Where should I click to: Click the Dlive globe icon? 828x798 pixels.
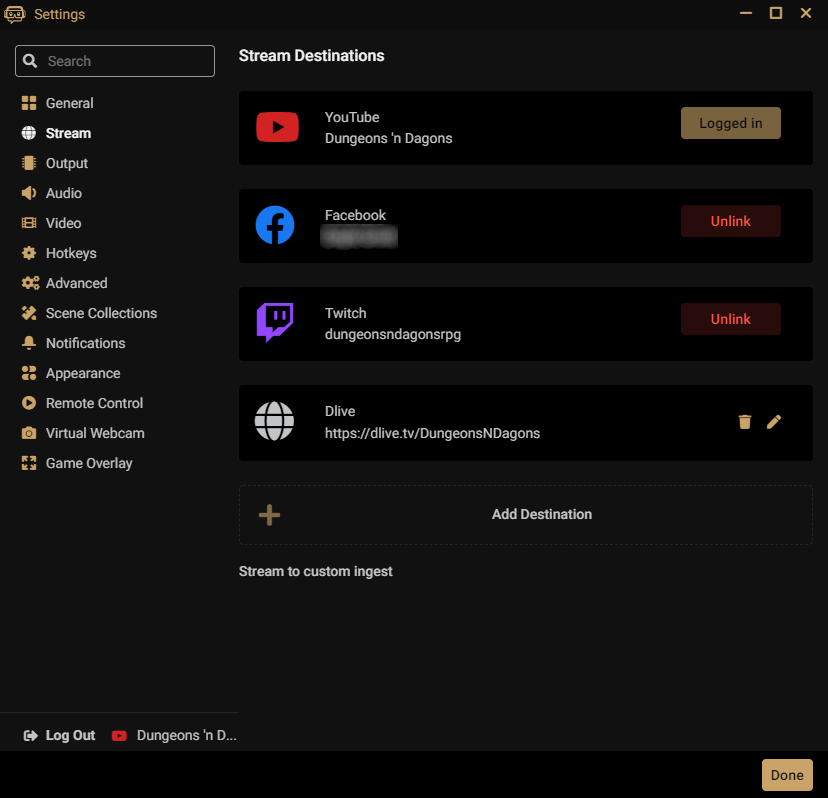point(275,422)
